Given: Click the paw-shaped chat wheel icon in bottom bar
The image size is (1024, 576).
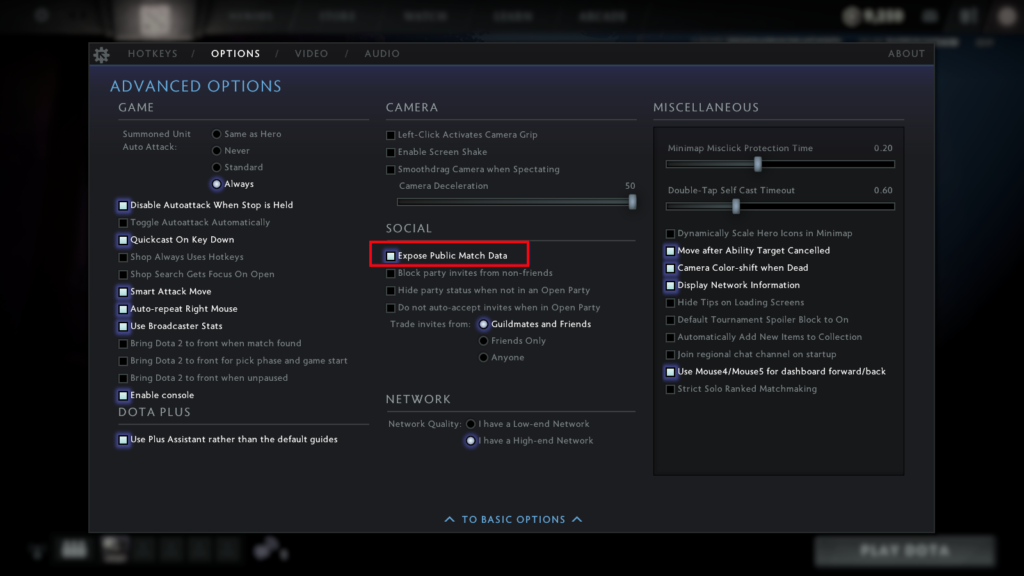Looking at the screenshot, I should click(266, 549).
